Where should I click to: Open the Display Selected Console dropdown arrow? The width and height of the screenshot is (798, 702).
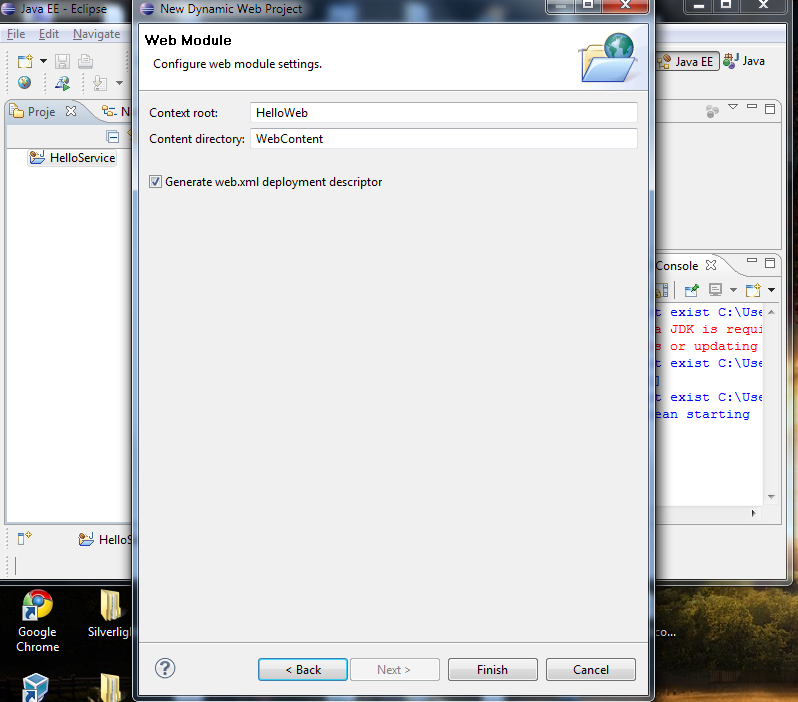tap(733, 290)
